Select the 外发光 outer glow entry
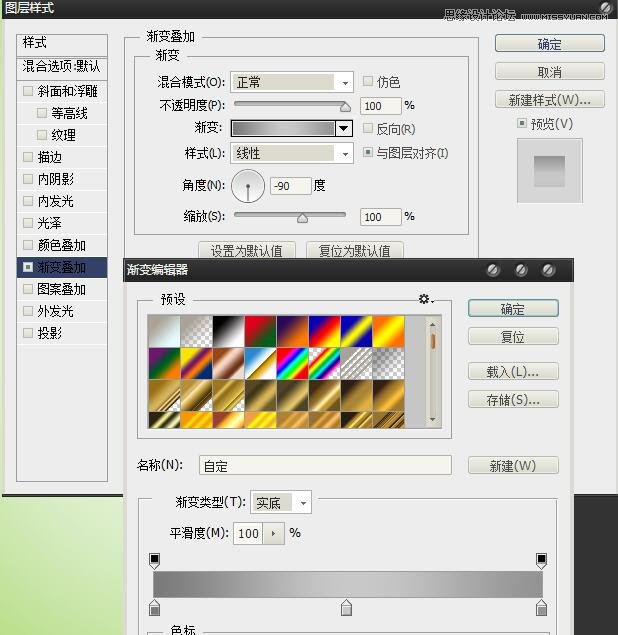 62,311
